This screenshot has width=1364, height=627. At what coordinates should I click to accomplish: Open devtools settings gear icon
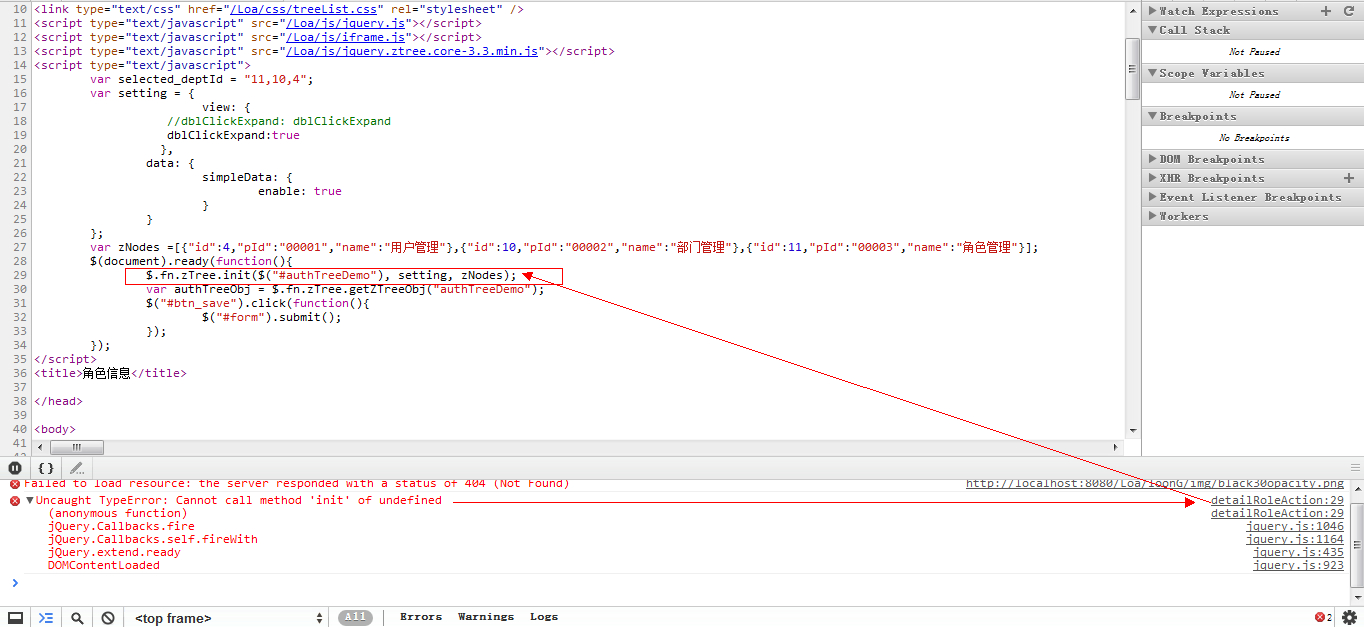(1349, 618)
